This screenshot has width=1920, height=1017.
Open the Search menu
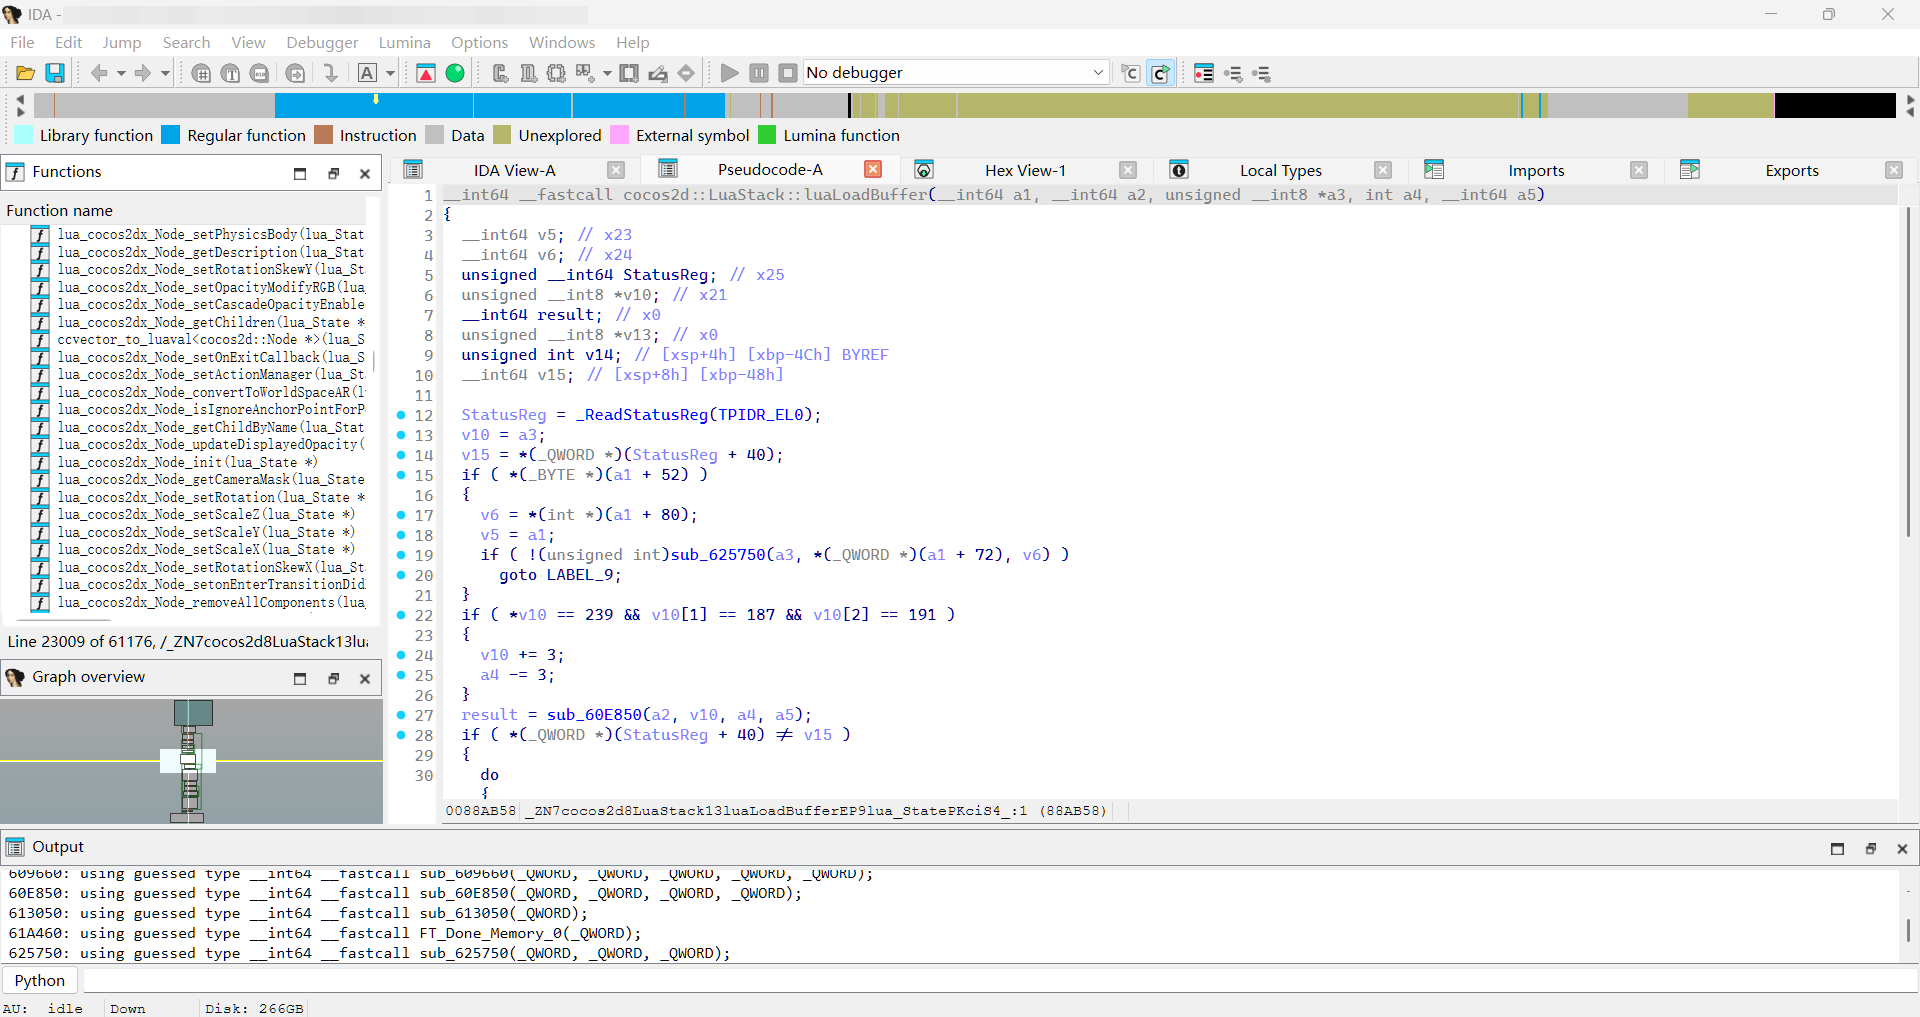point(186,42)
